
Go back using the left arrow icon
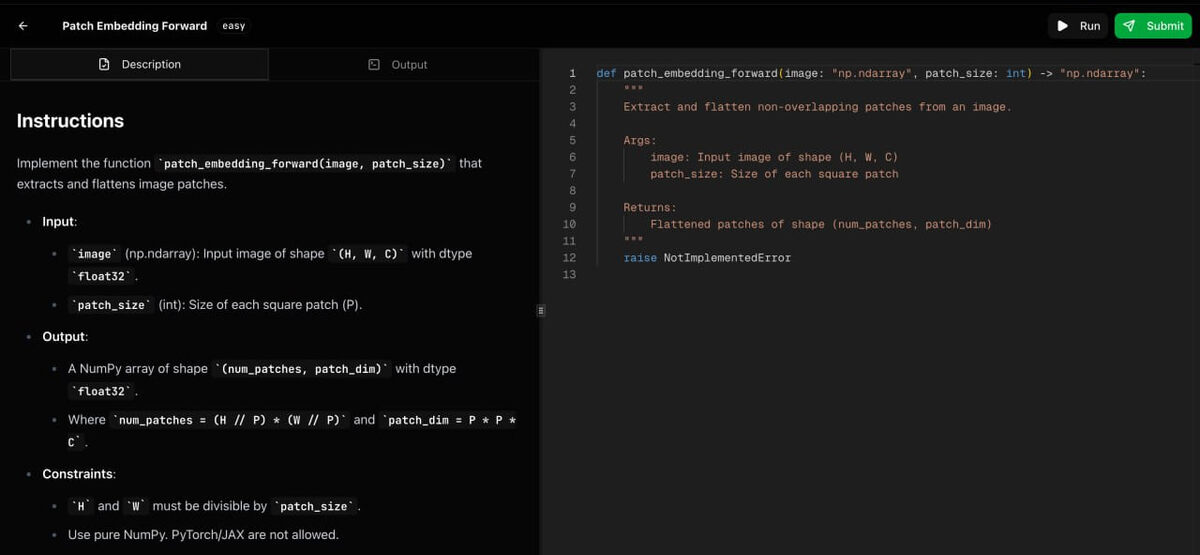pos(23,26)
